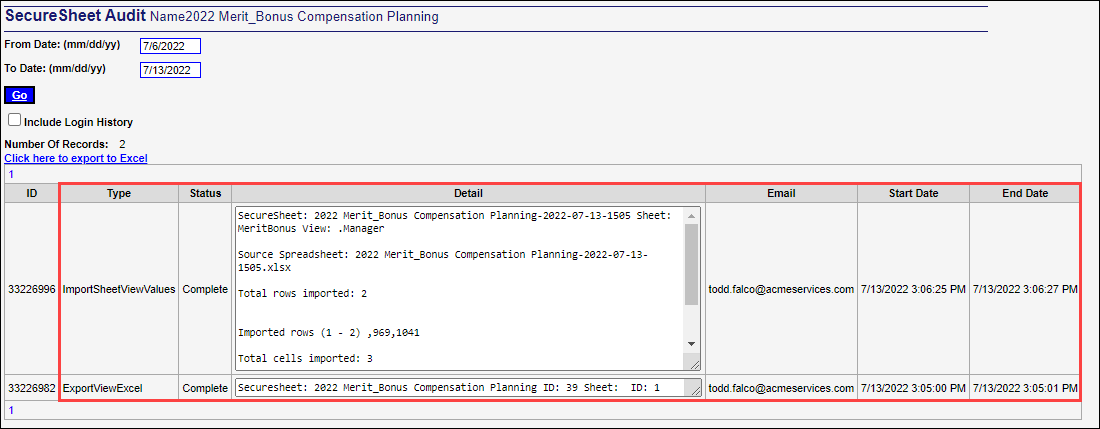Click the scroll down arrow in the Detail box

coord(692,344)
